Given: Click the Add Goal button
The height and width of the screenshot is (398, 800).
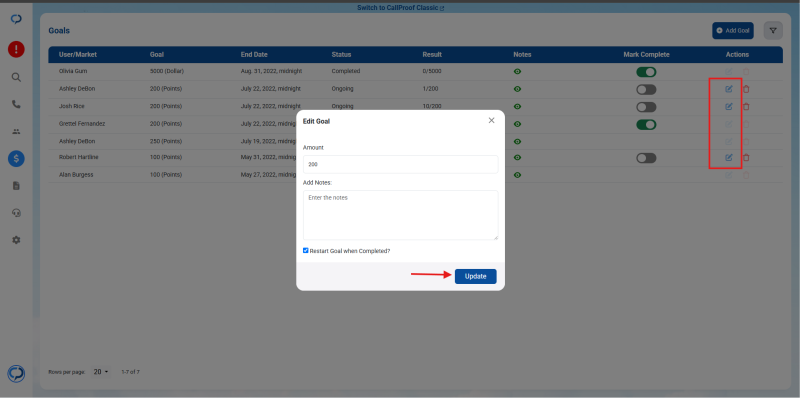Looking at the screenshot, I should (x=733, y=31).
